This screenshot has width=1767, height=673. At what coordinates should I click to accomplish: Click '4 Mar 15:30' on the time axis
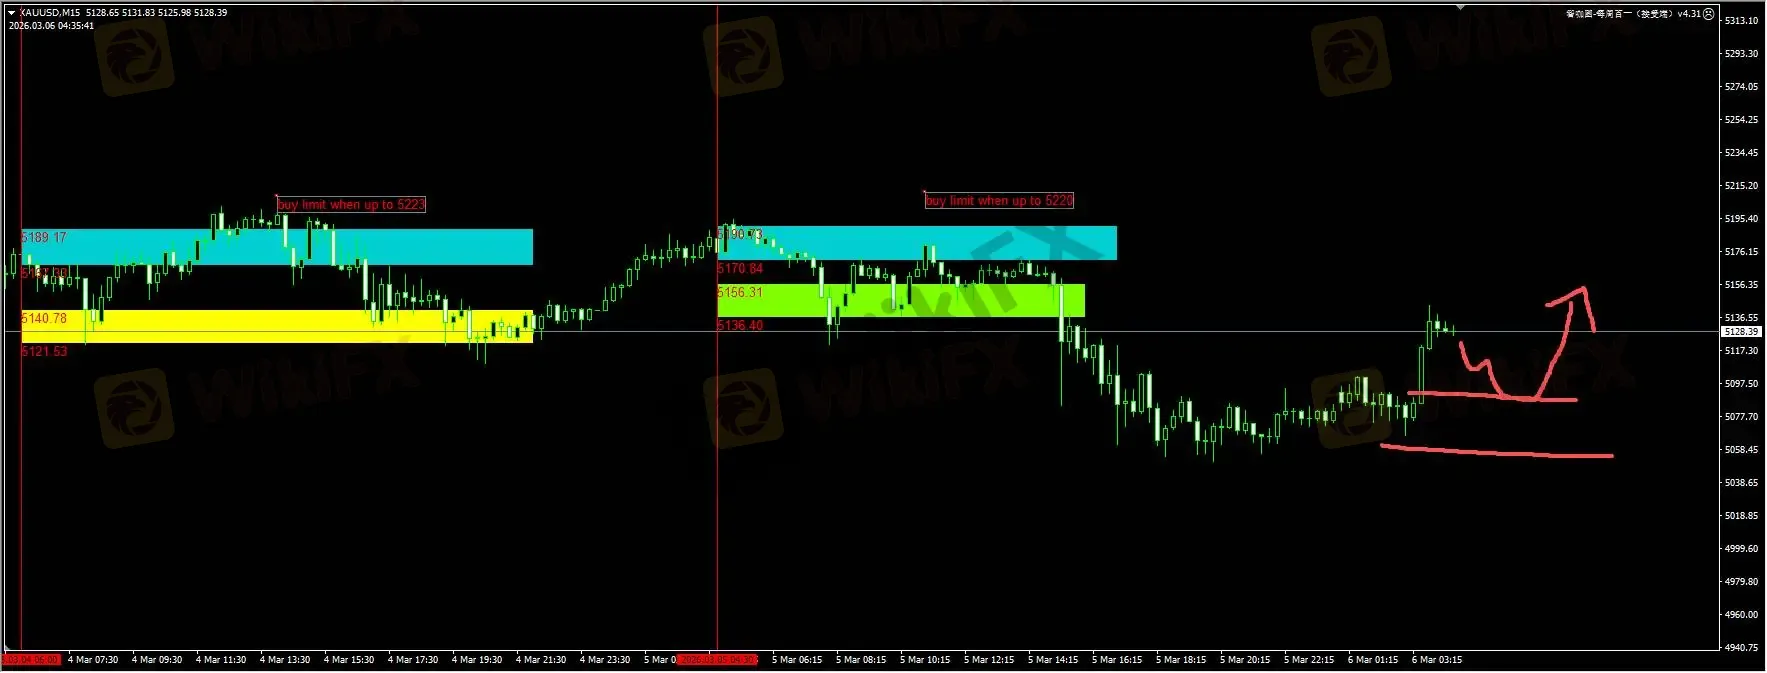tap(349, 660)
